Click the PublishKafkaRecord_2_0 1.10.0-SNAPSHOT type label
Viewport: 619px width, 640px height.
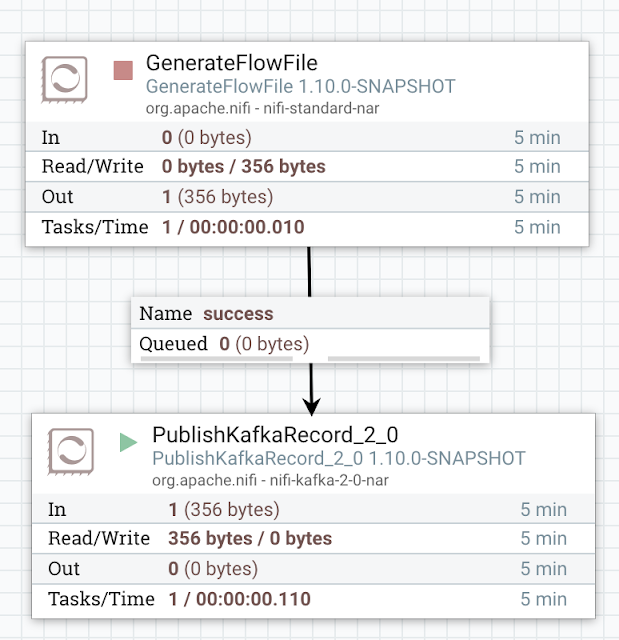click(x=339, y=458)
